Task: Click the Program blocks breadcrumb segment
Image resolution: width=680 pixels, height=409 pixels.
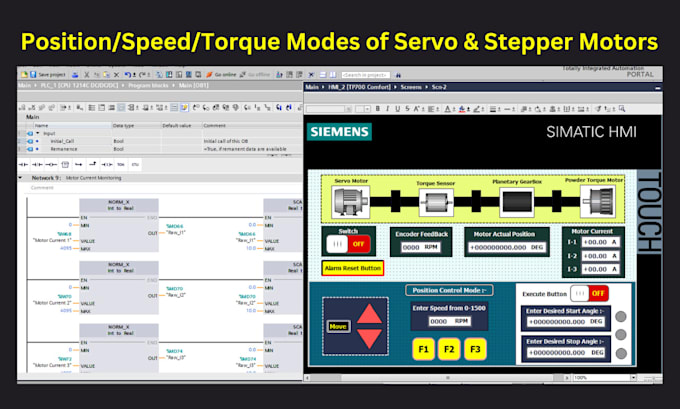Action: click(148, 85)
